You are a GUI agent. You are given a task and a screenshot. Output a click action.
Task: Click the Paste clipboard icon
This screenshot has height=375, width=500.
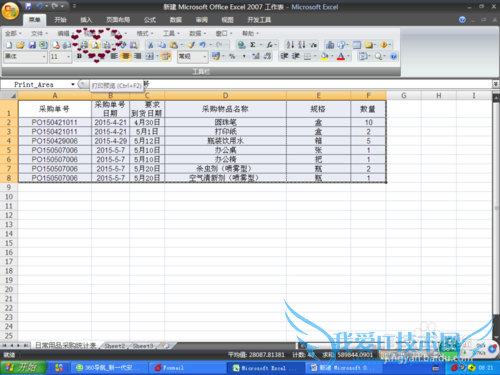(x=173, y=45)
